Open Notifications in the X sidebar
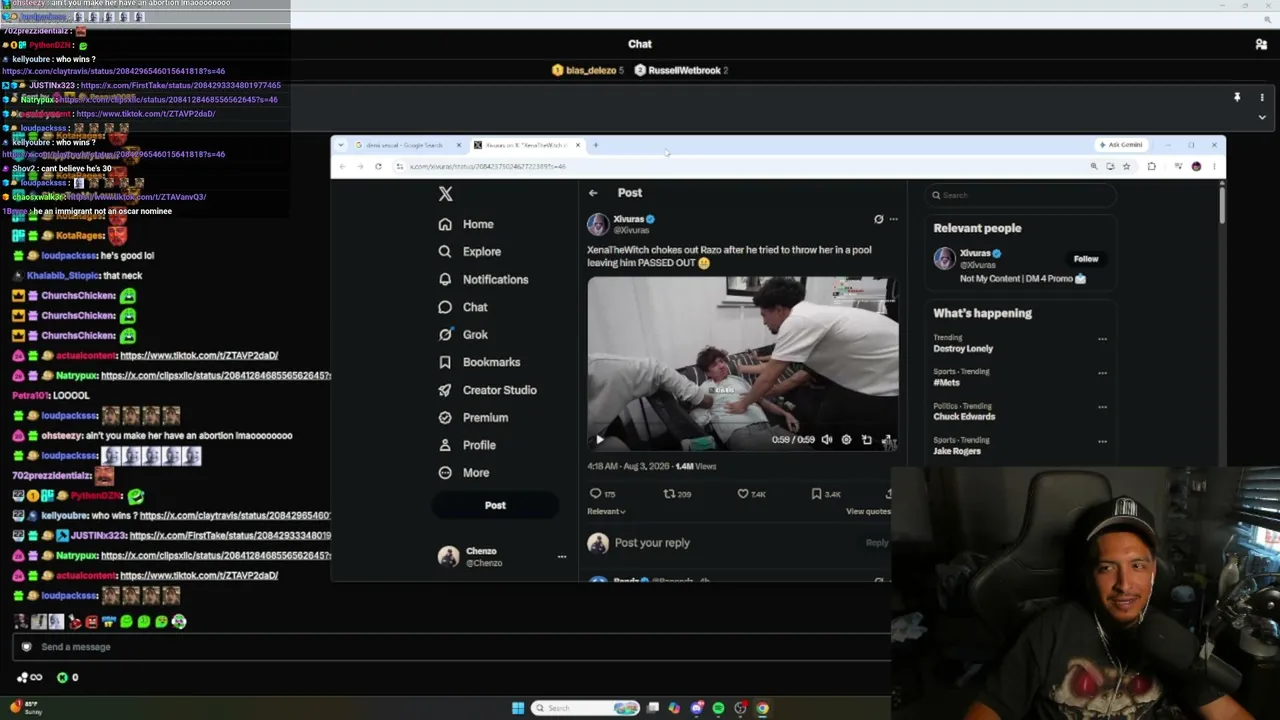The width and height of the screenshot is (1280, 720). click(x=483, y=280)
